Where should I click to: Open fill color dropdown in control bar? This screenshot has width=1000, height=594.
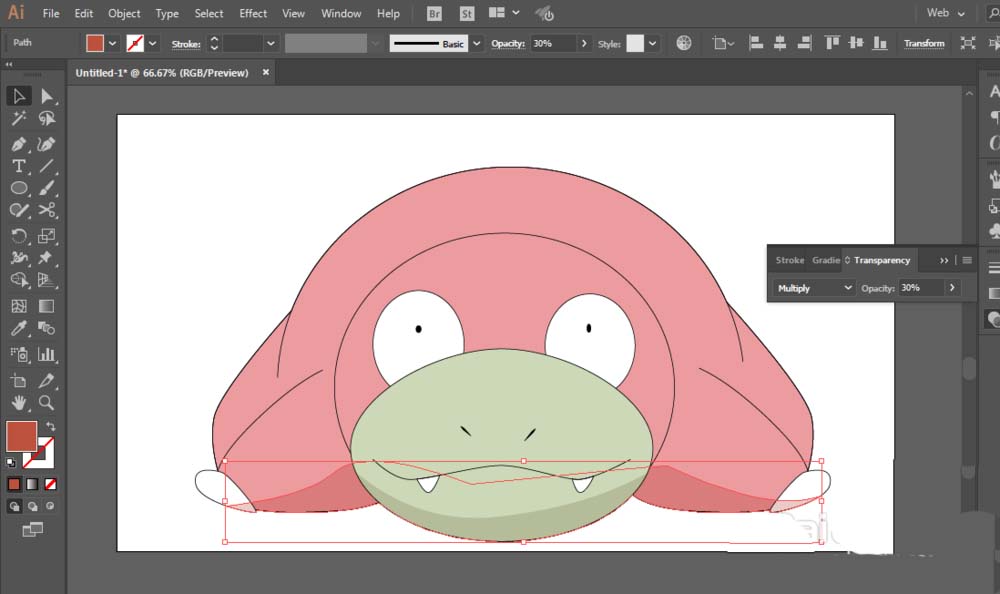pyautogui.click(x=112, y=43)
